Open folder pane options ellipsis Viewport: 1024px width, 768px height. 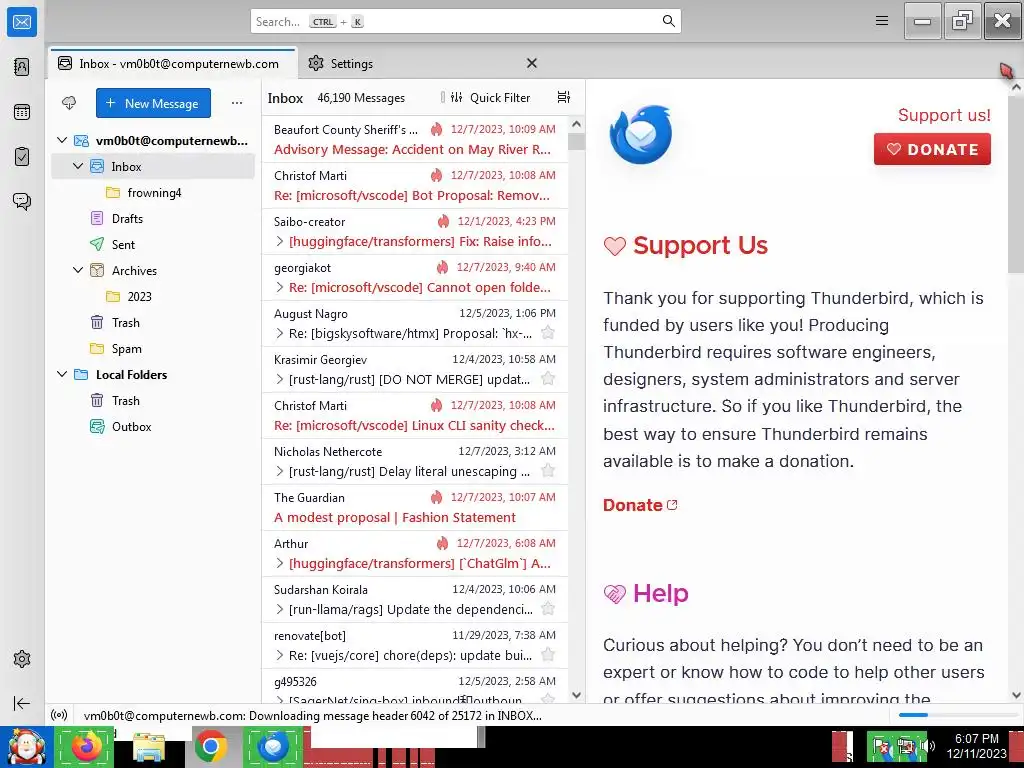point(237,103)
